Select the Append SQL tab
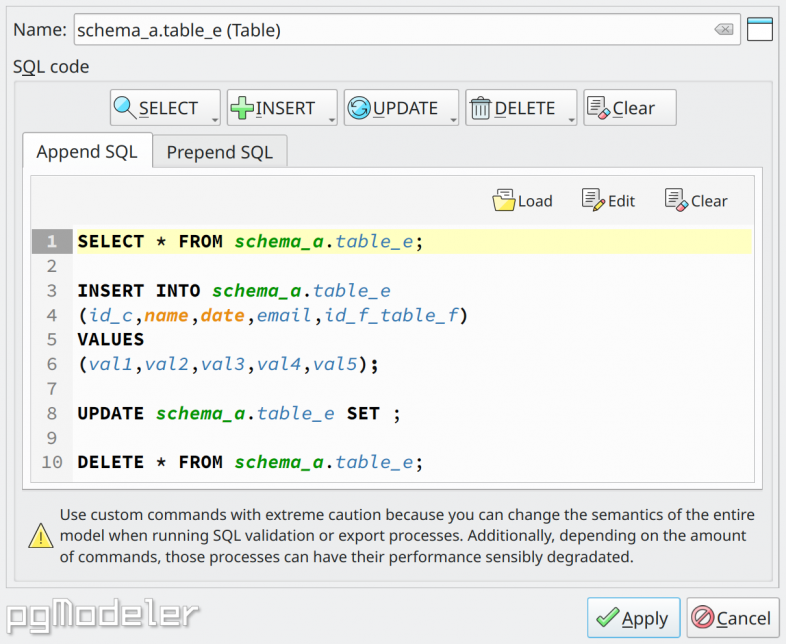The image size is (786, 644). (x=87, y=151)
